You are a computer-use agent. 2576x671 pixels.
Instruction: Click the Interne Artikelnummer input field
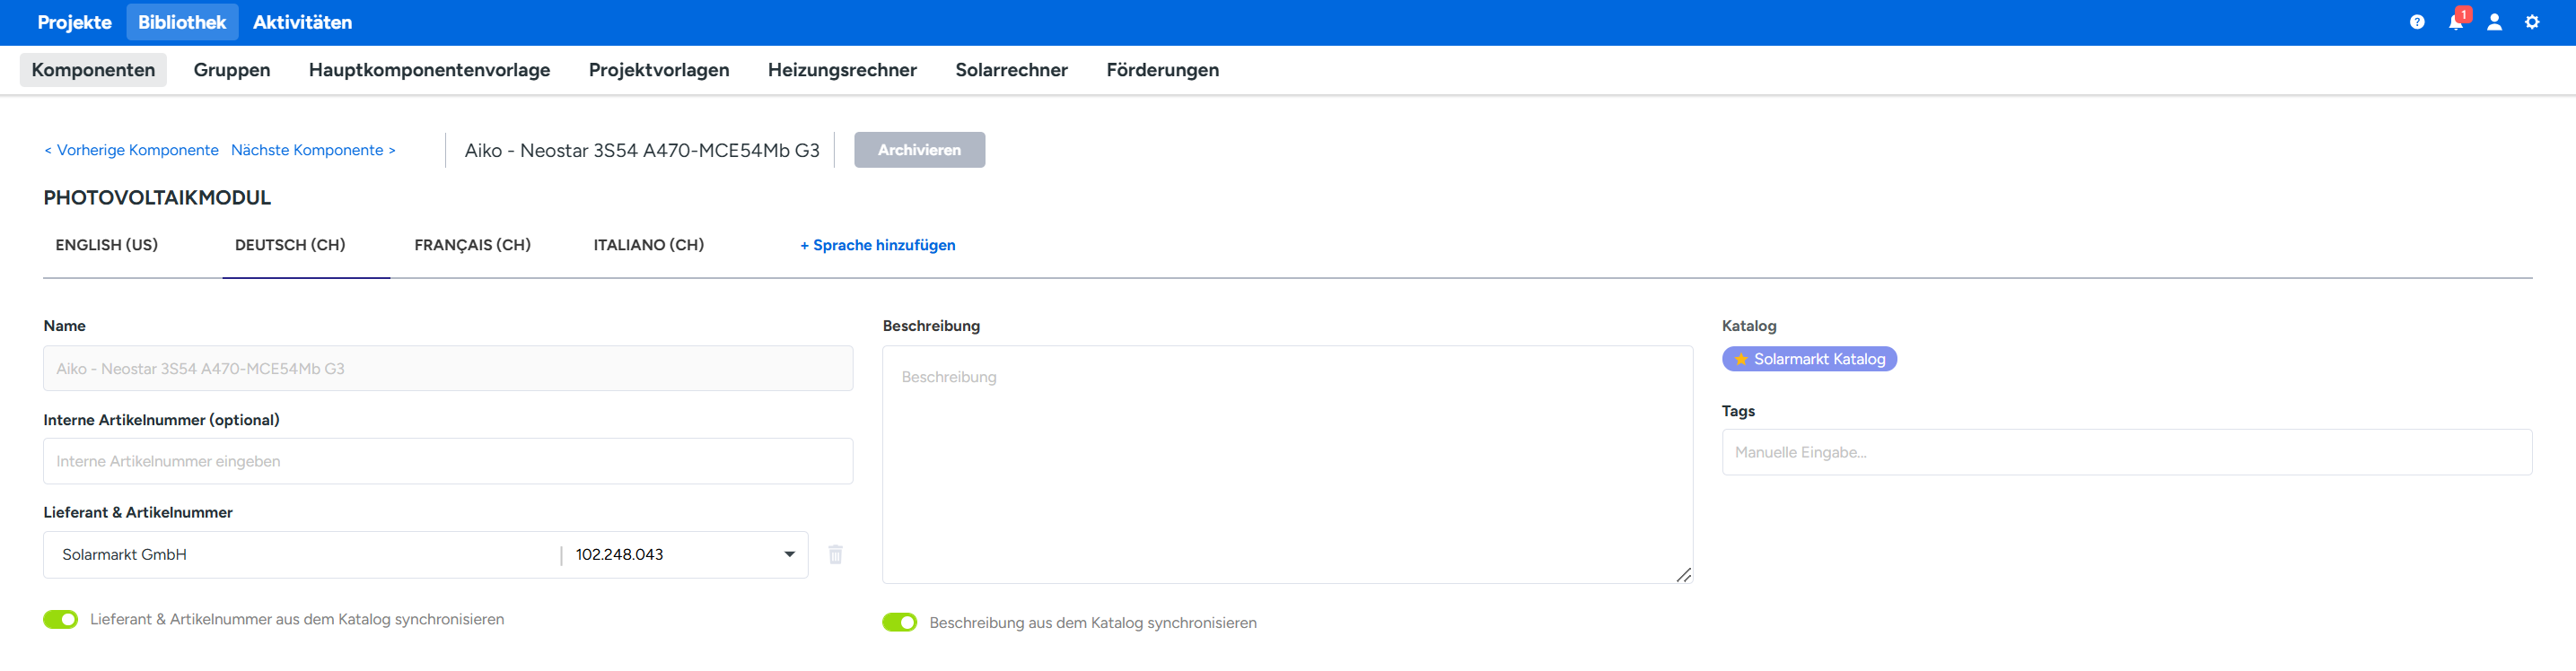(447, 461)
